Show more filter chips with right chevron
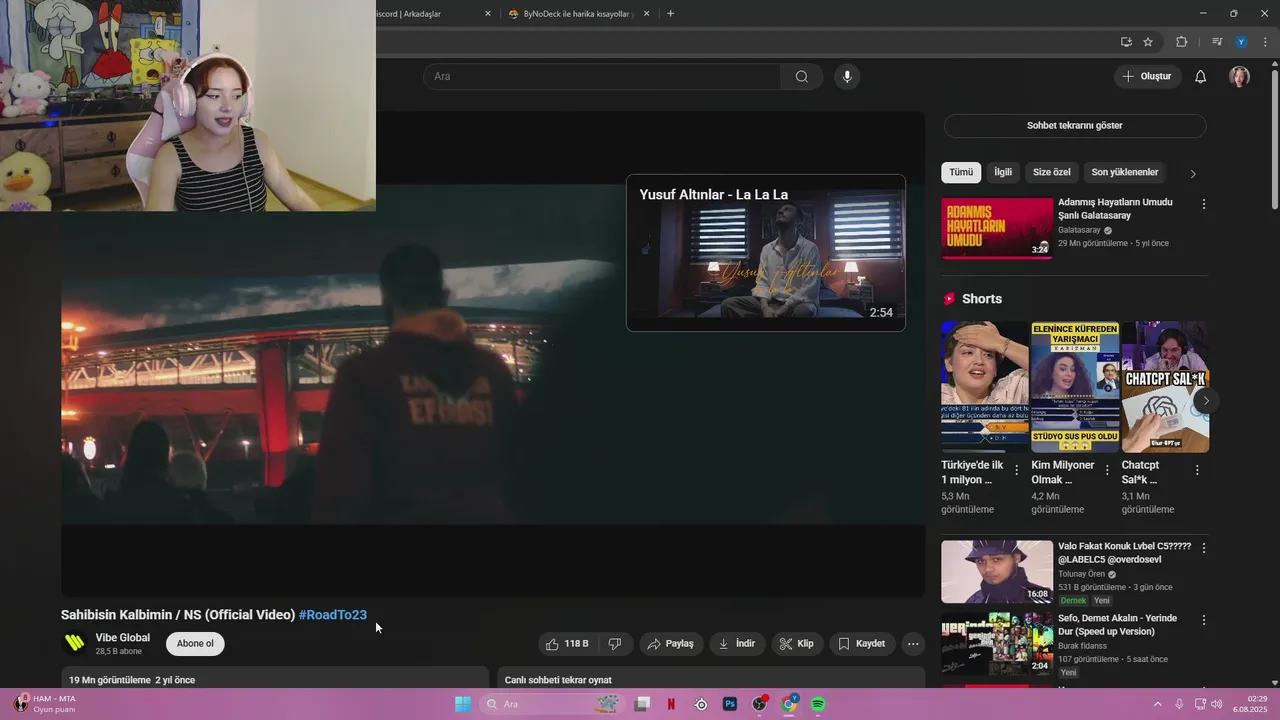This screenshot has width=1280, height=720. tap(1193, 173)
